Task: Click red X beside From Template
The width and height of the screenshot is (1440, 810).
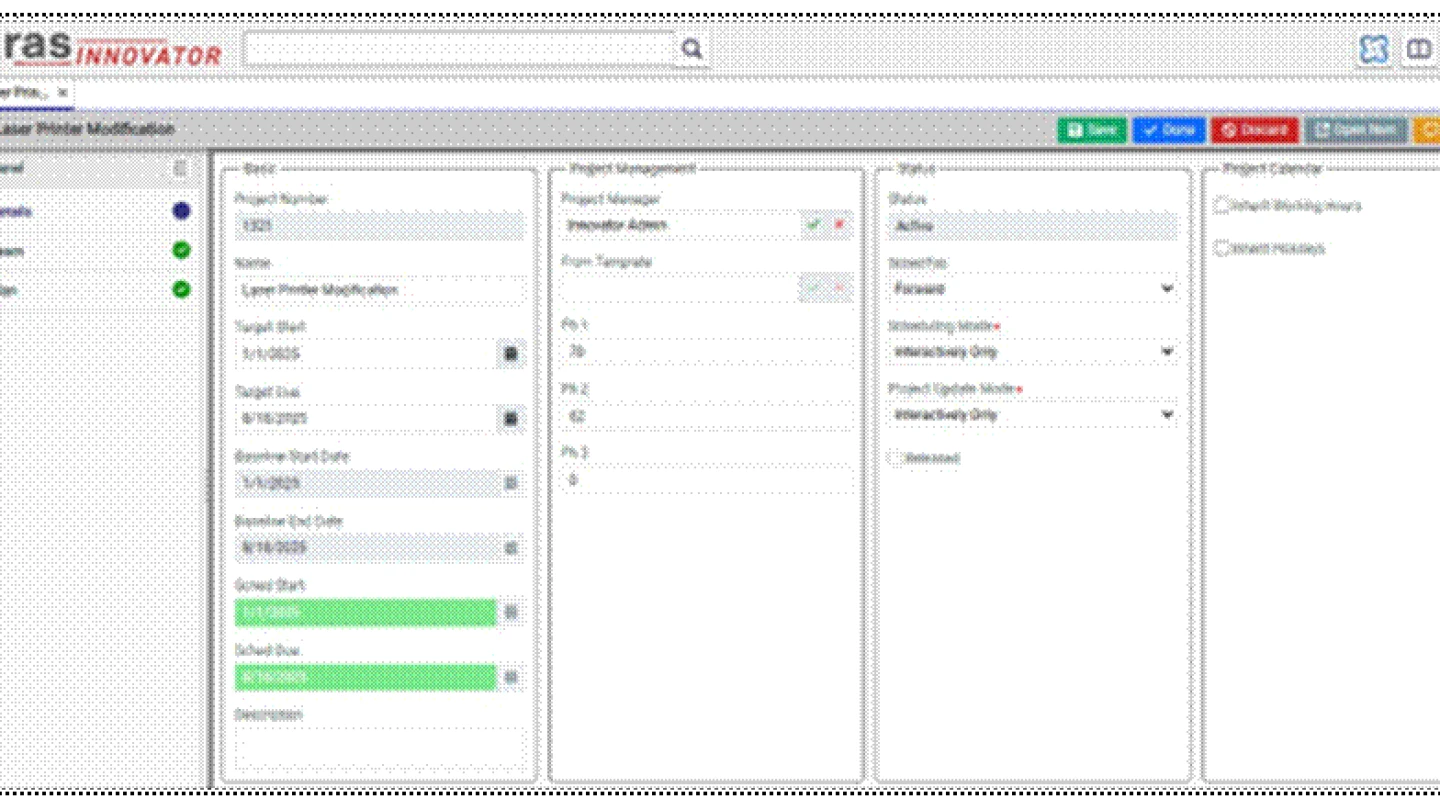Action: pyautogui.click(x=839, y=288)
